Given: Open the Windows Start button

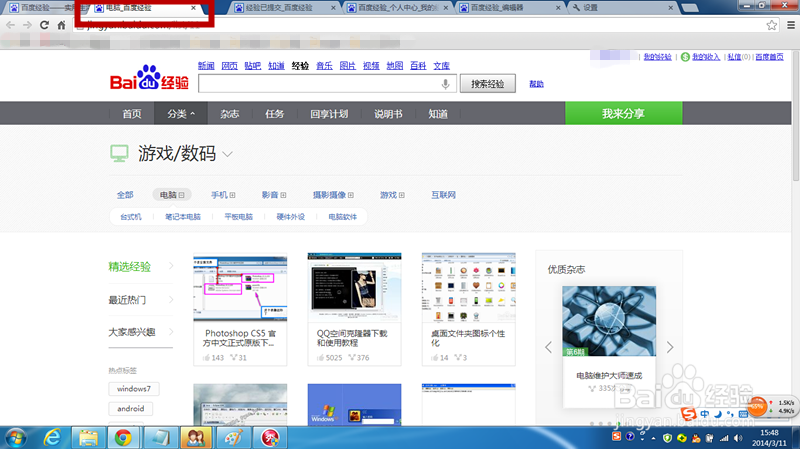Looking at the screenshot, I should click(16, 438).
